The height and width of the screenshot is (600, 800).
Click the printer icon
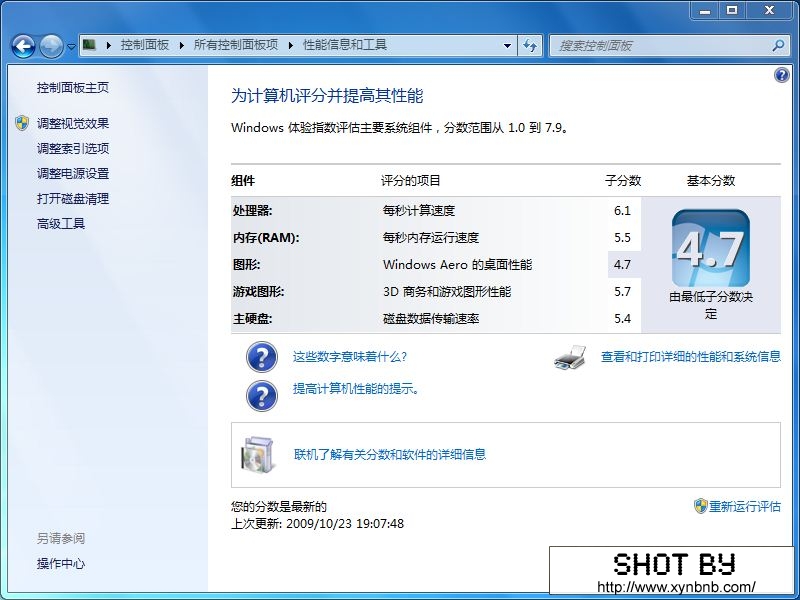(570, 357)
